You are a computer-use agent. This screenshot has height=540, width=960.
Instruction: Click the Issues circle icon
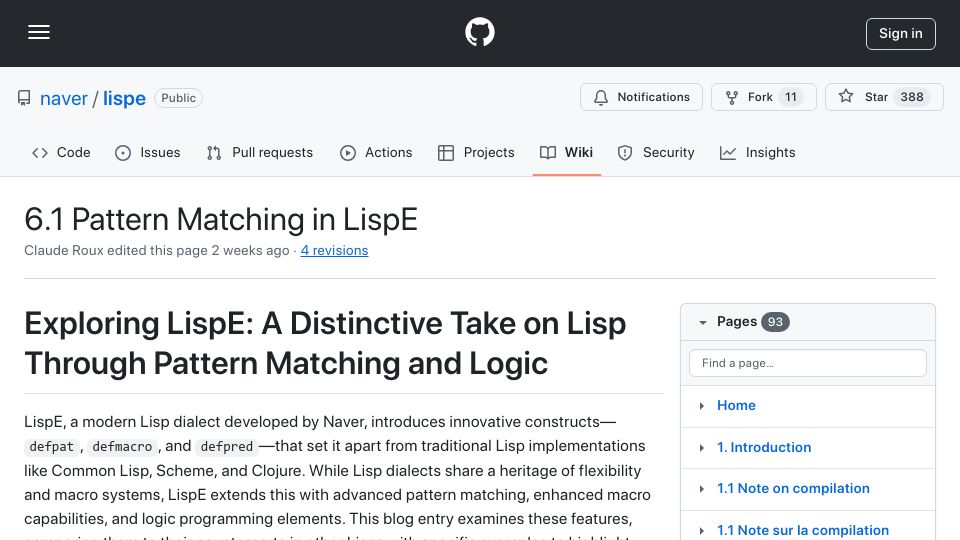(122, 153)
